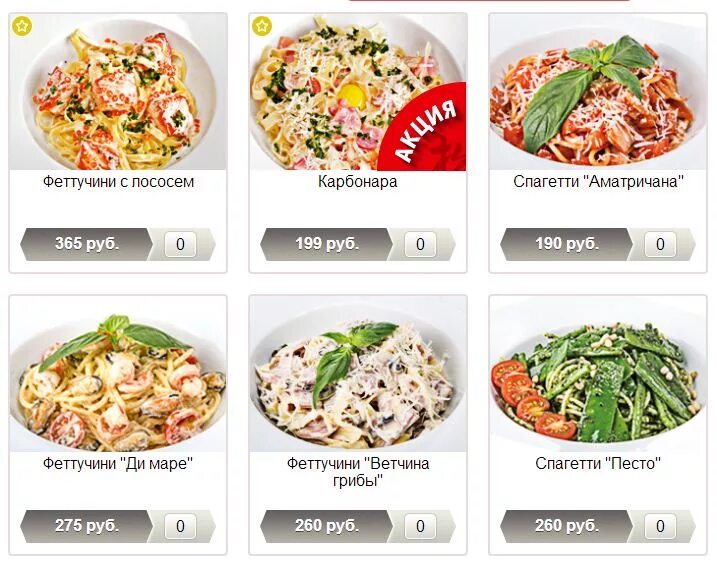The height and width of the screenshot is (574, 717).
Task: Open the Феттучини "Ветчина грибы" title link
Action: tap(358, 472)
